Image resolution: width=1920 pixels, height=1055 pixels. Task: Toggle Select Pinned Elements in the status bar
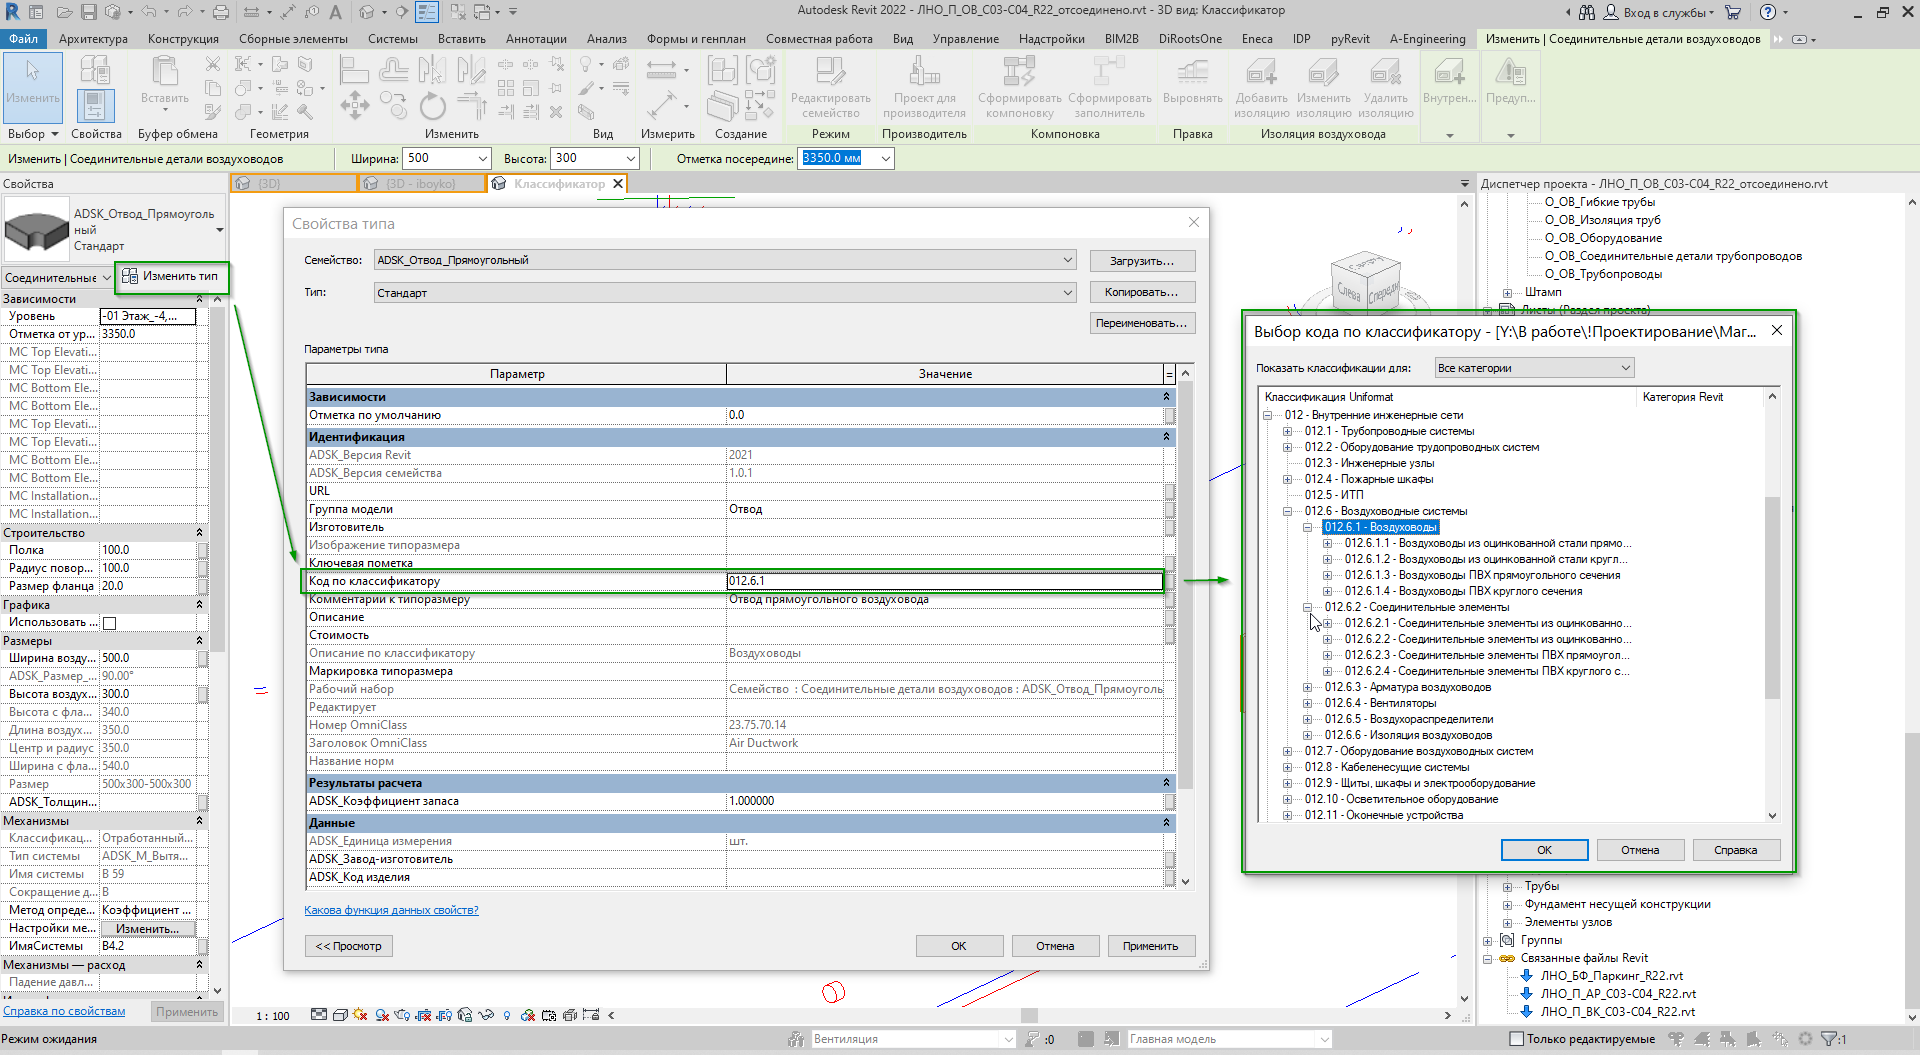[1730, 1039]
